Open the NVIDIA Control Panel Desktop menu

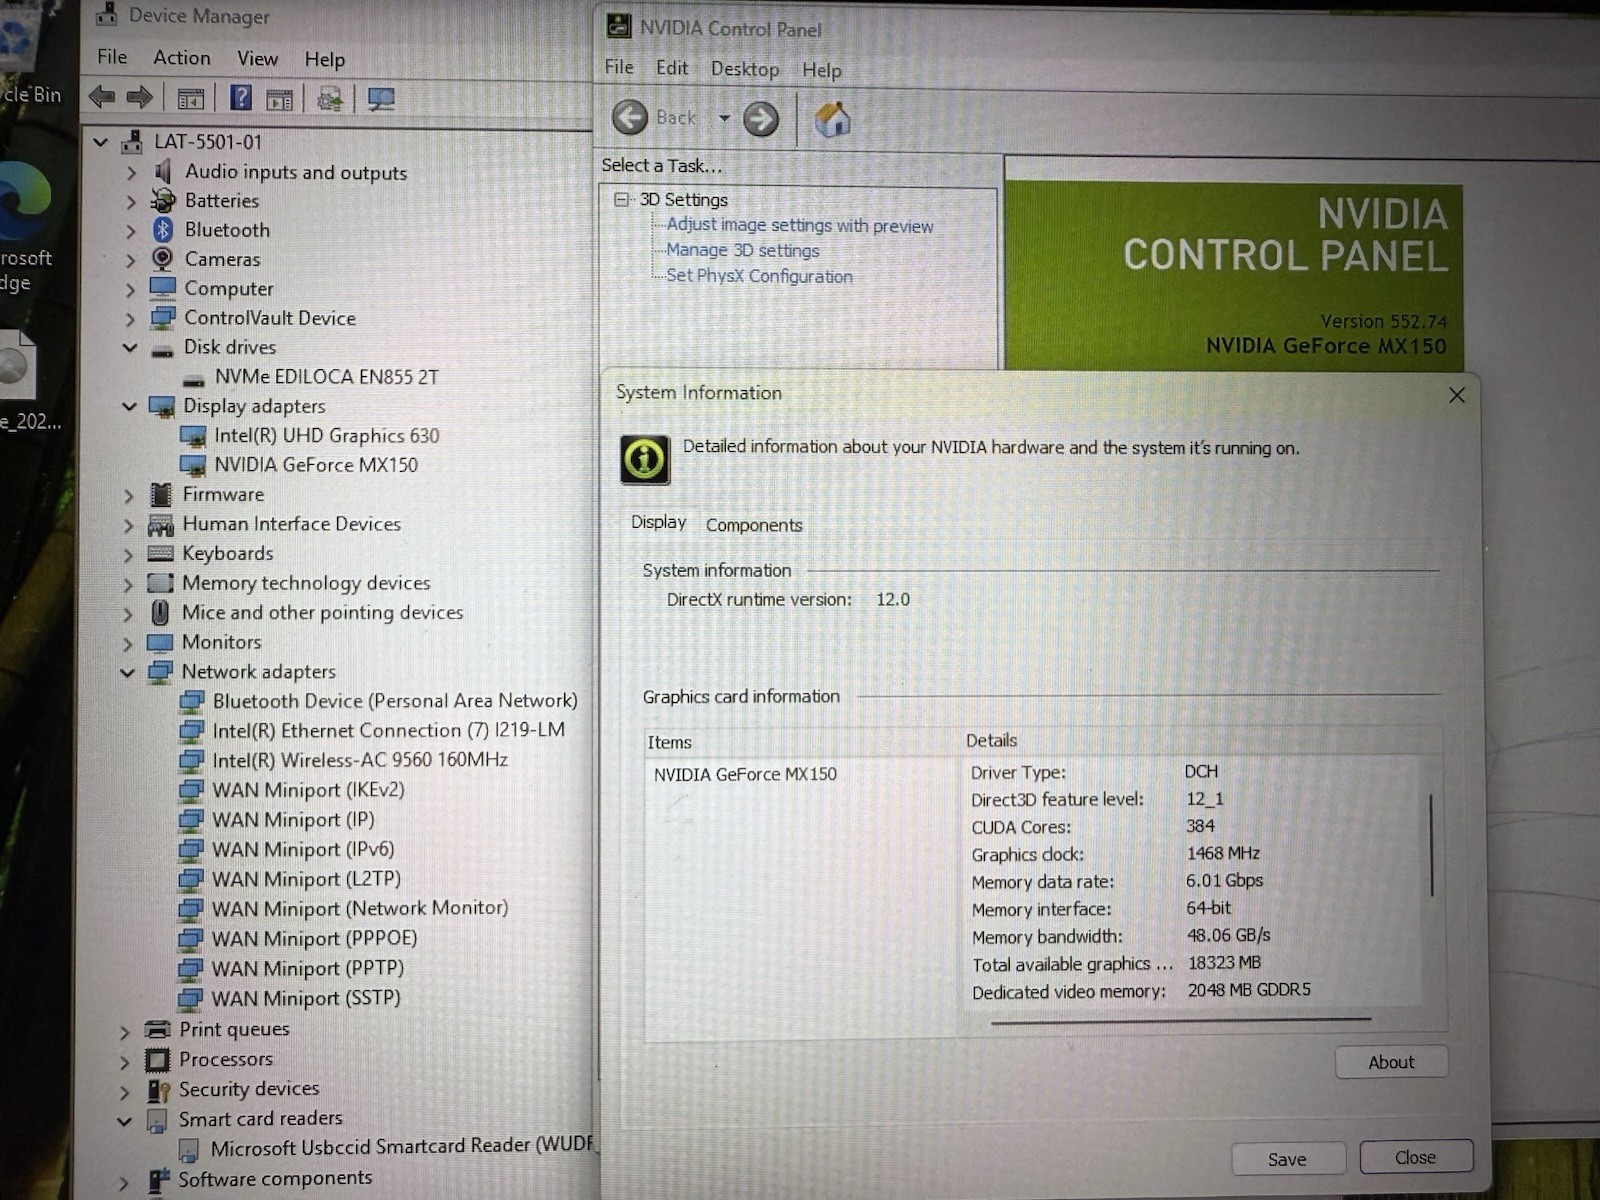pos(745,69)
